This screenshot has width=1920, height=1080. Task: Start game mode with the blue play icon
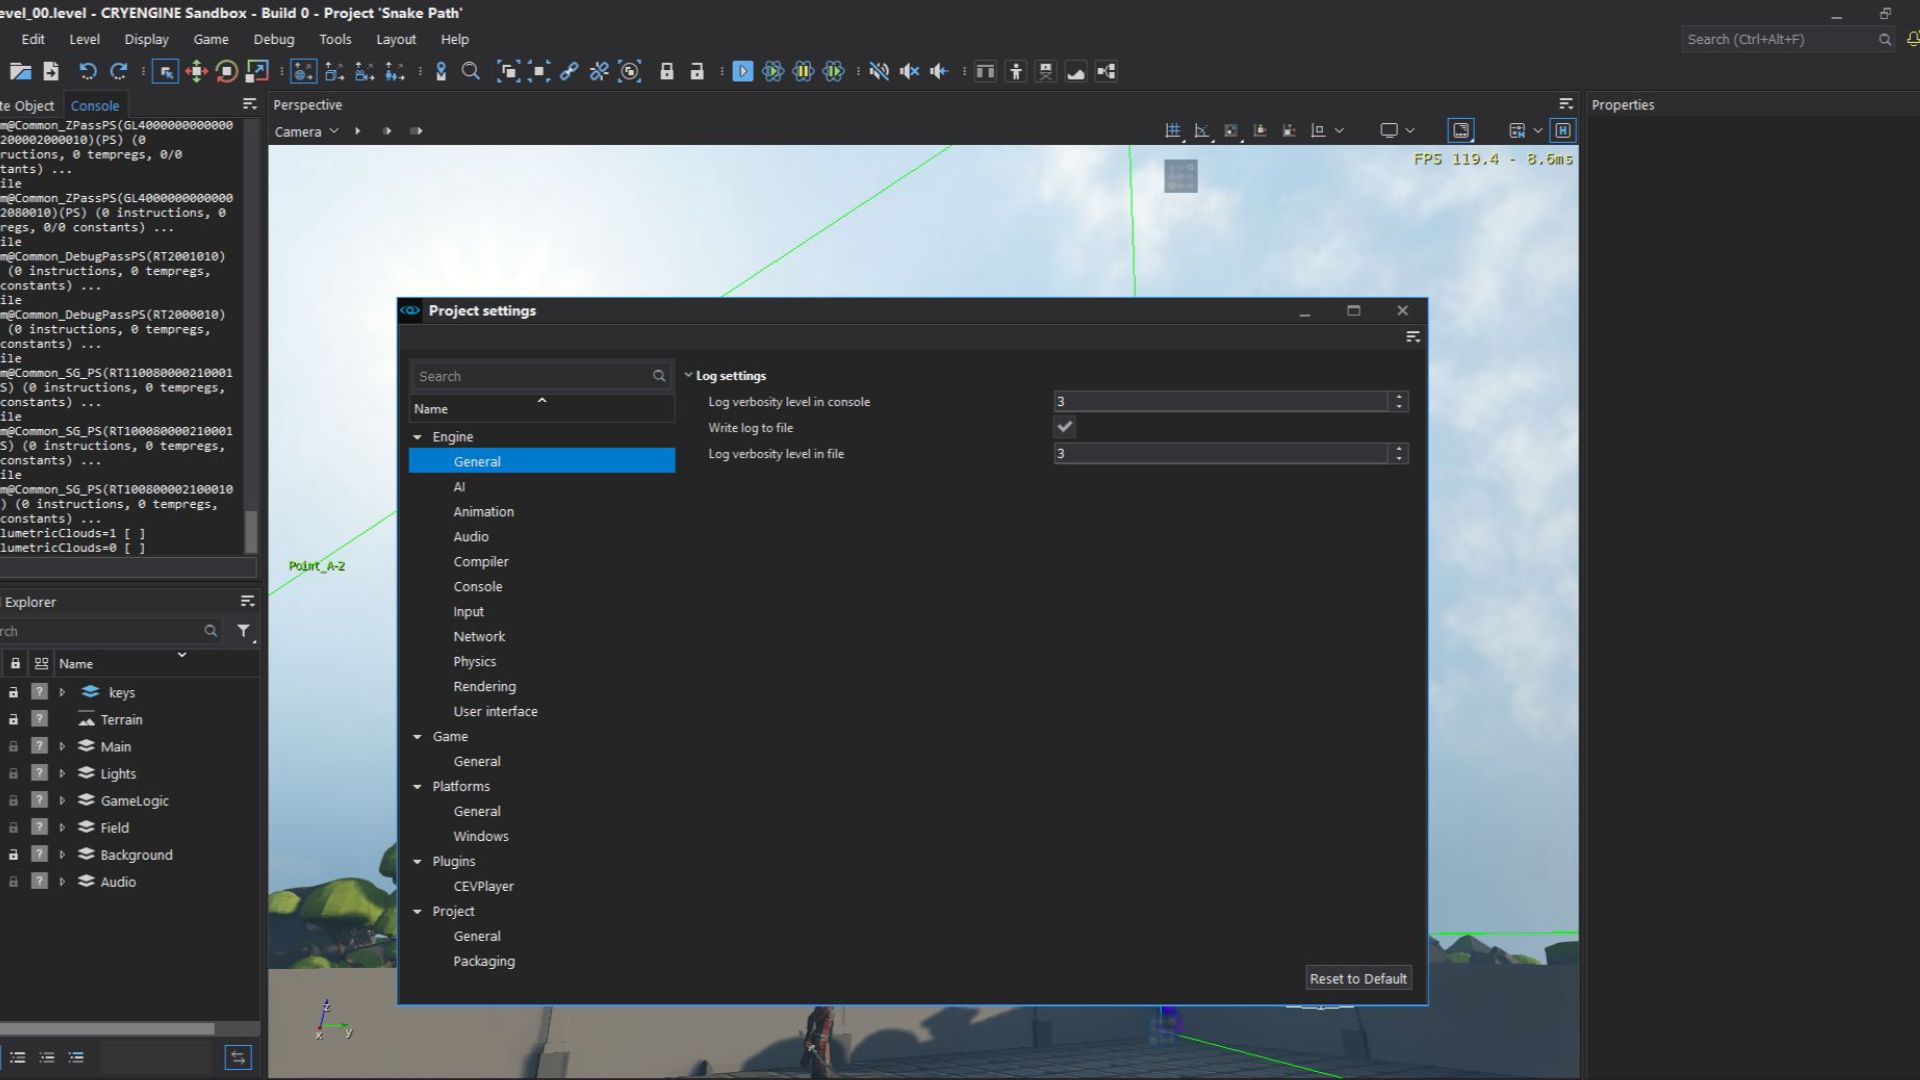[x=743, y=71]
